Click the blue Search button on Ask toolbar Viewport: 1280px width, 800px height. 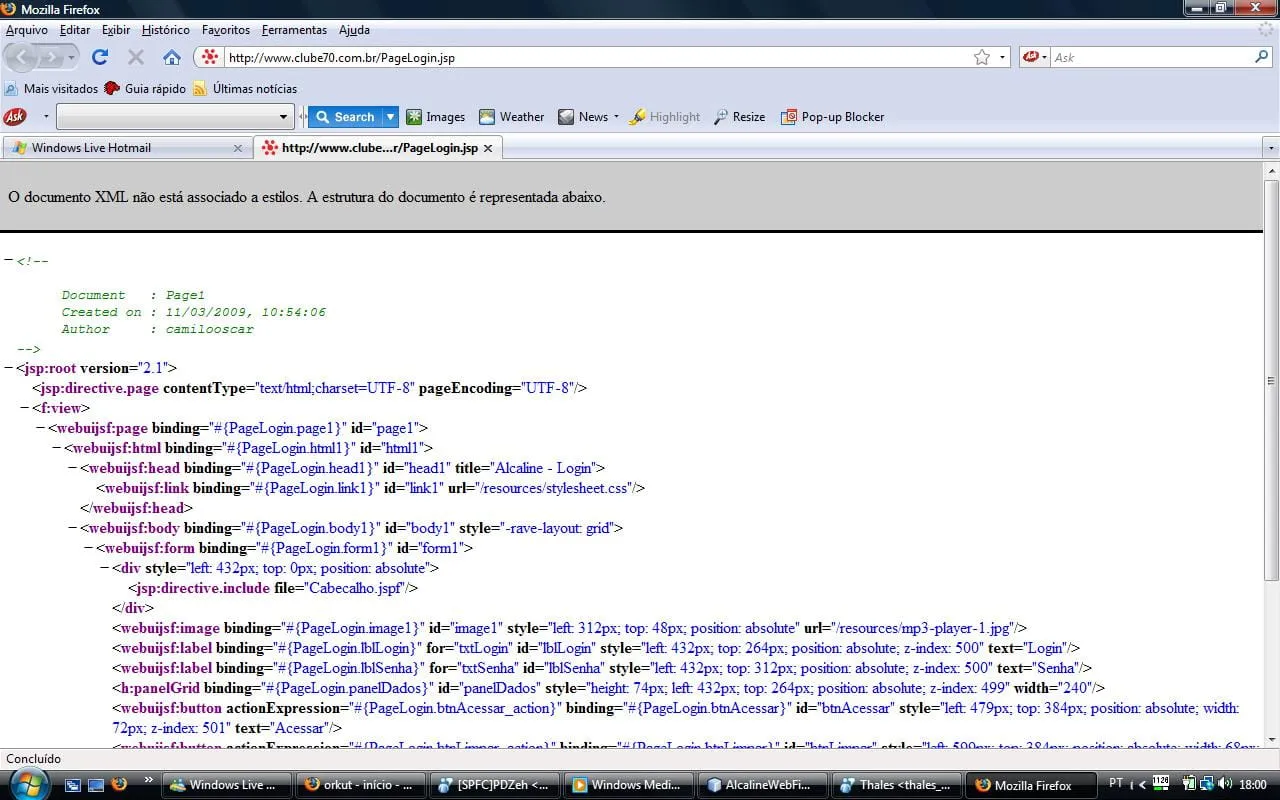(344, 117)
